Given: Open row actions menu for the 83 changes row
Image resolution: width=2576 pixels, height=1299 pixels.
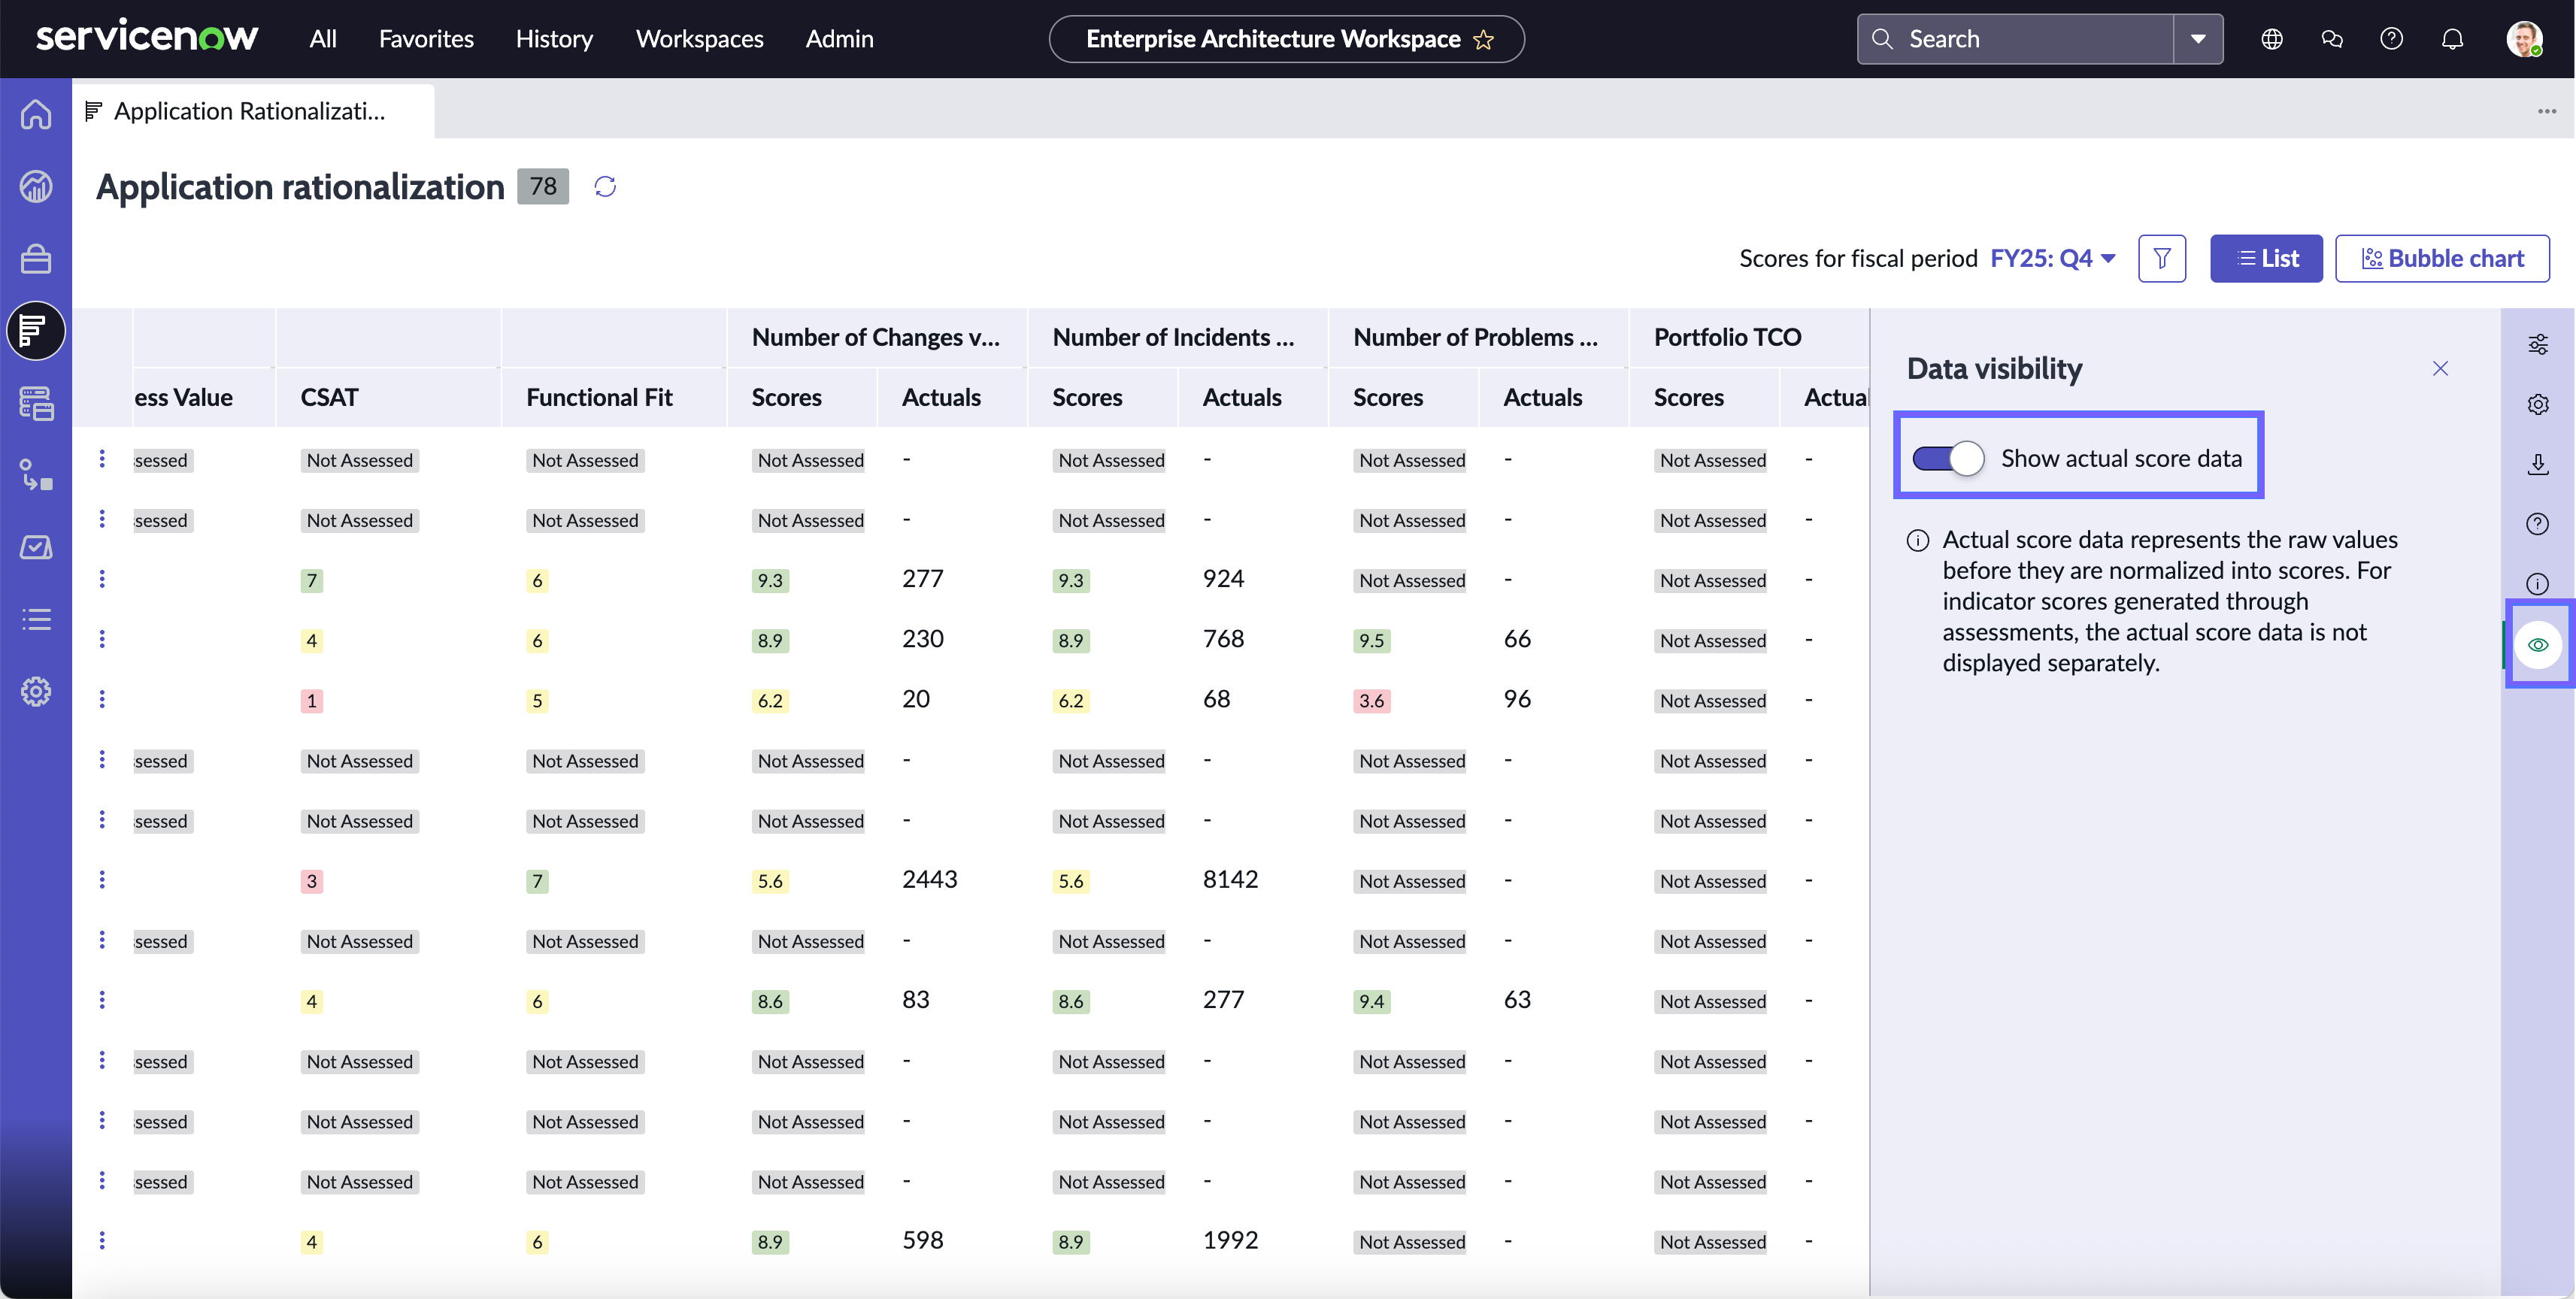Looking at the screenshot, I should tap(102, 999).
